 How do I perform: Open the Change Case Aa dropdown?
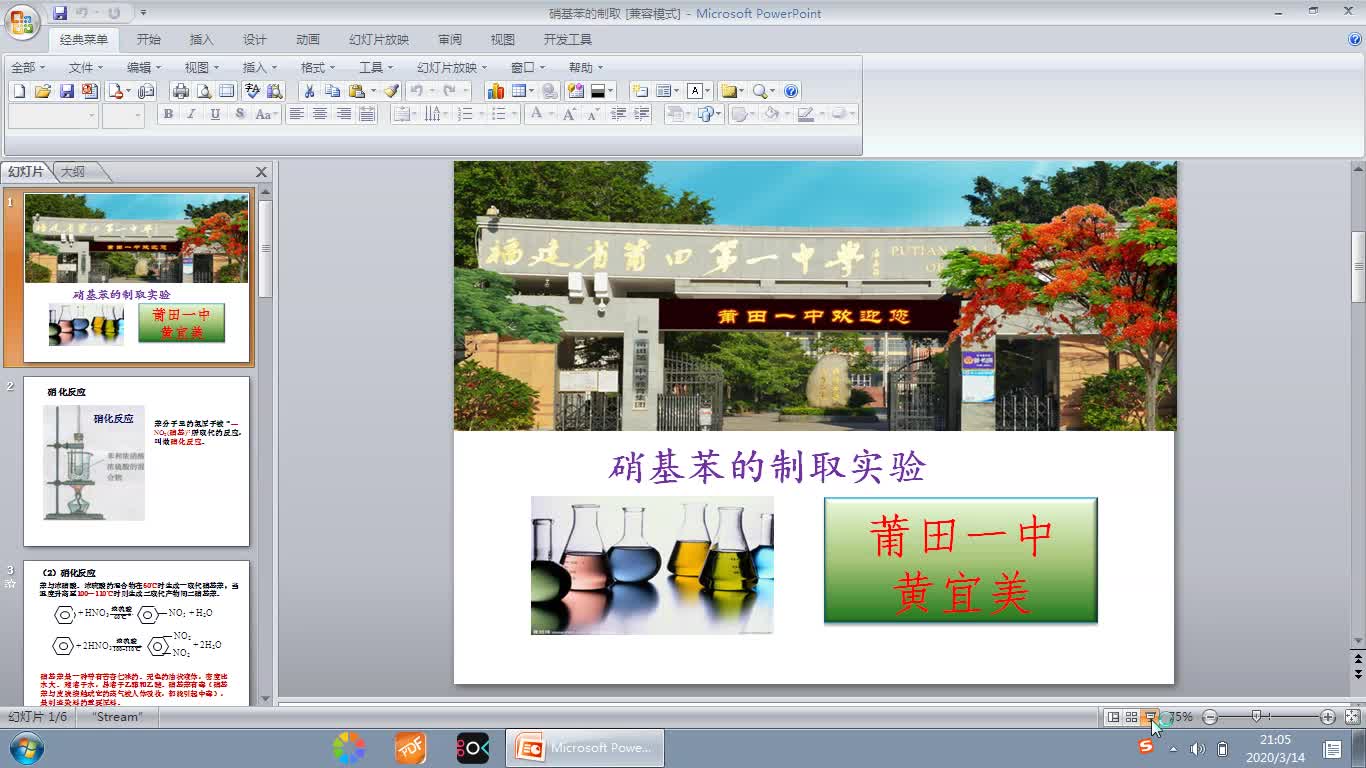click(265, 115)
